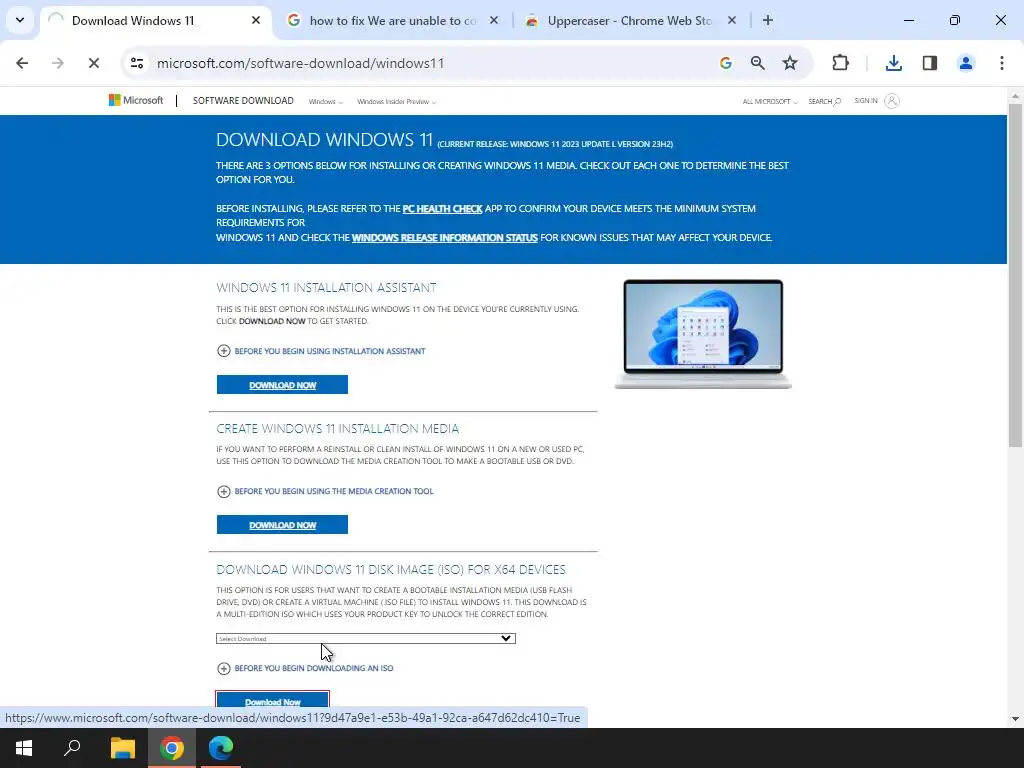Open site information icon in address bar
This screenshot has width=1024, height=768.
137,63
